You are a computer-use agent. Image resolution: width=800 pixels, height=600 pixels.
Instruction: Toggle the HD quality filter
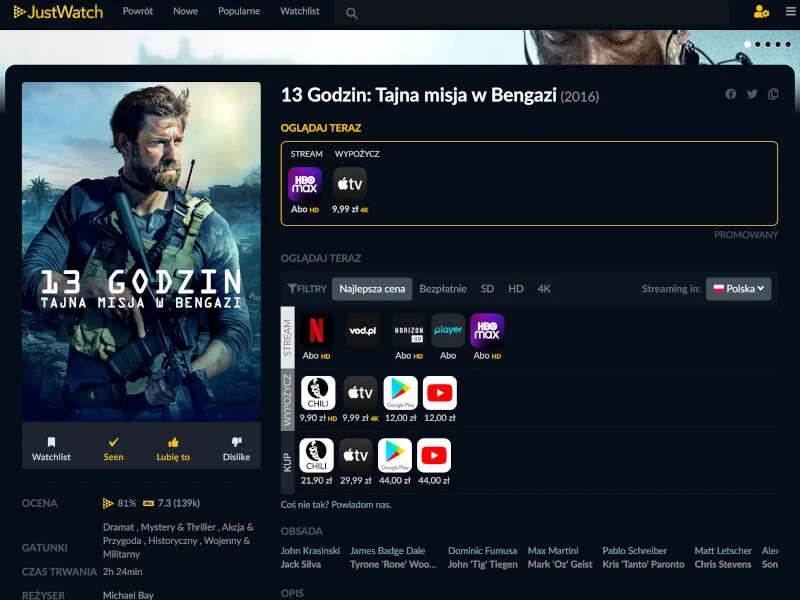coord(516,288)
